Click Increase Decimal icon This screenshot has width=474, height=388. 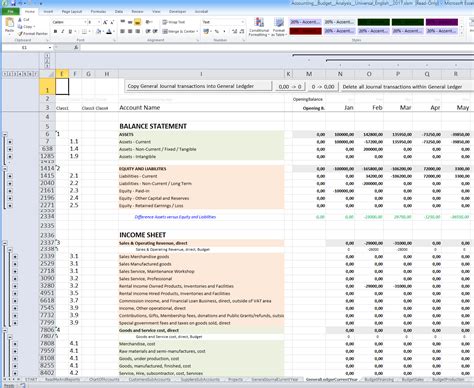pos(234,31)
